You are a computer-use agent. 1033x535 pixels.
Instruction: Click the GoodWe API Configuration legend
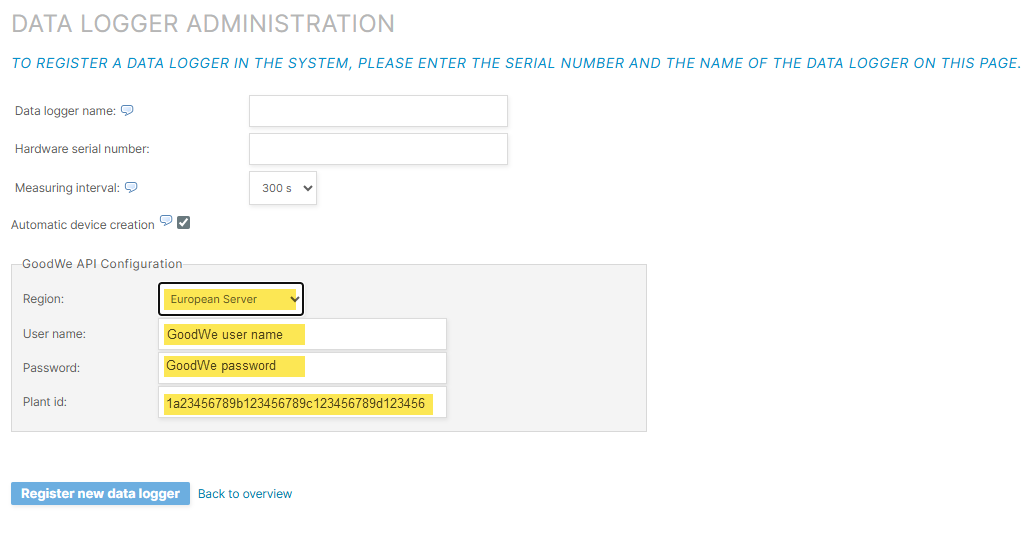tap(102, 264)
